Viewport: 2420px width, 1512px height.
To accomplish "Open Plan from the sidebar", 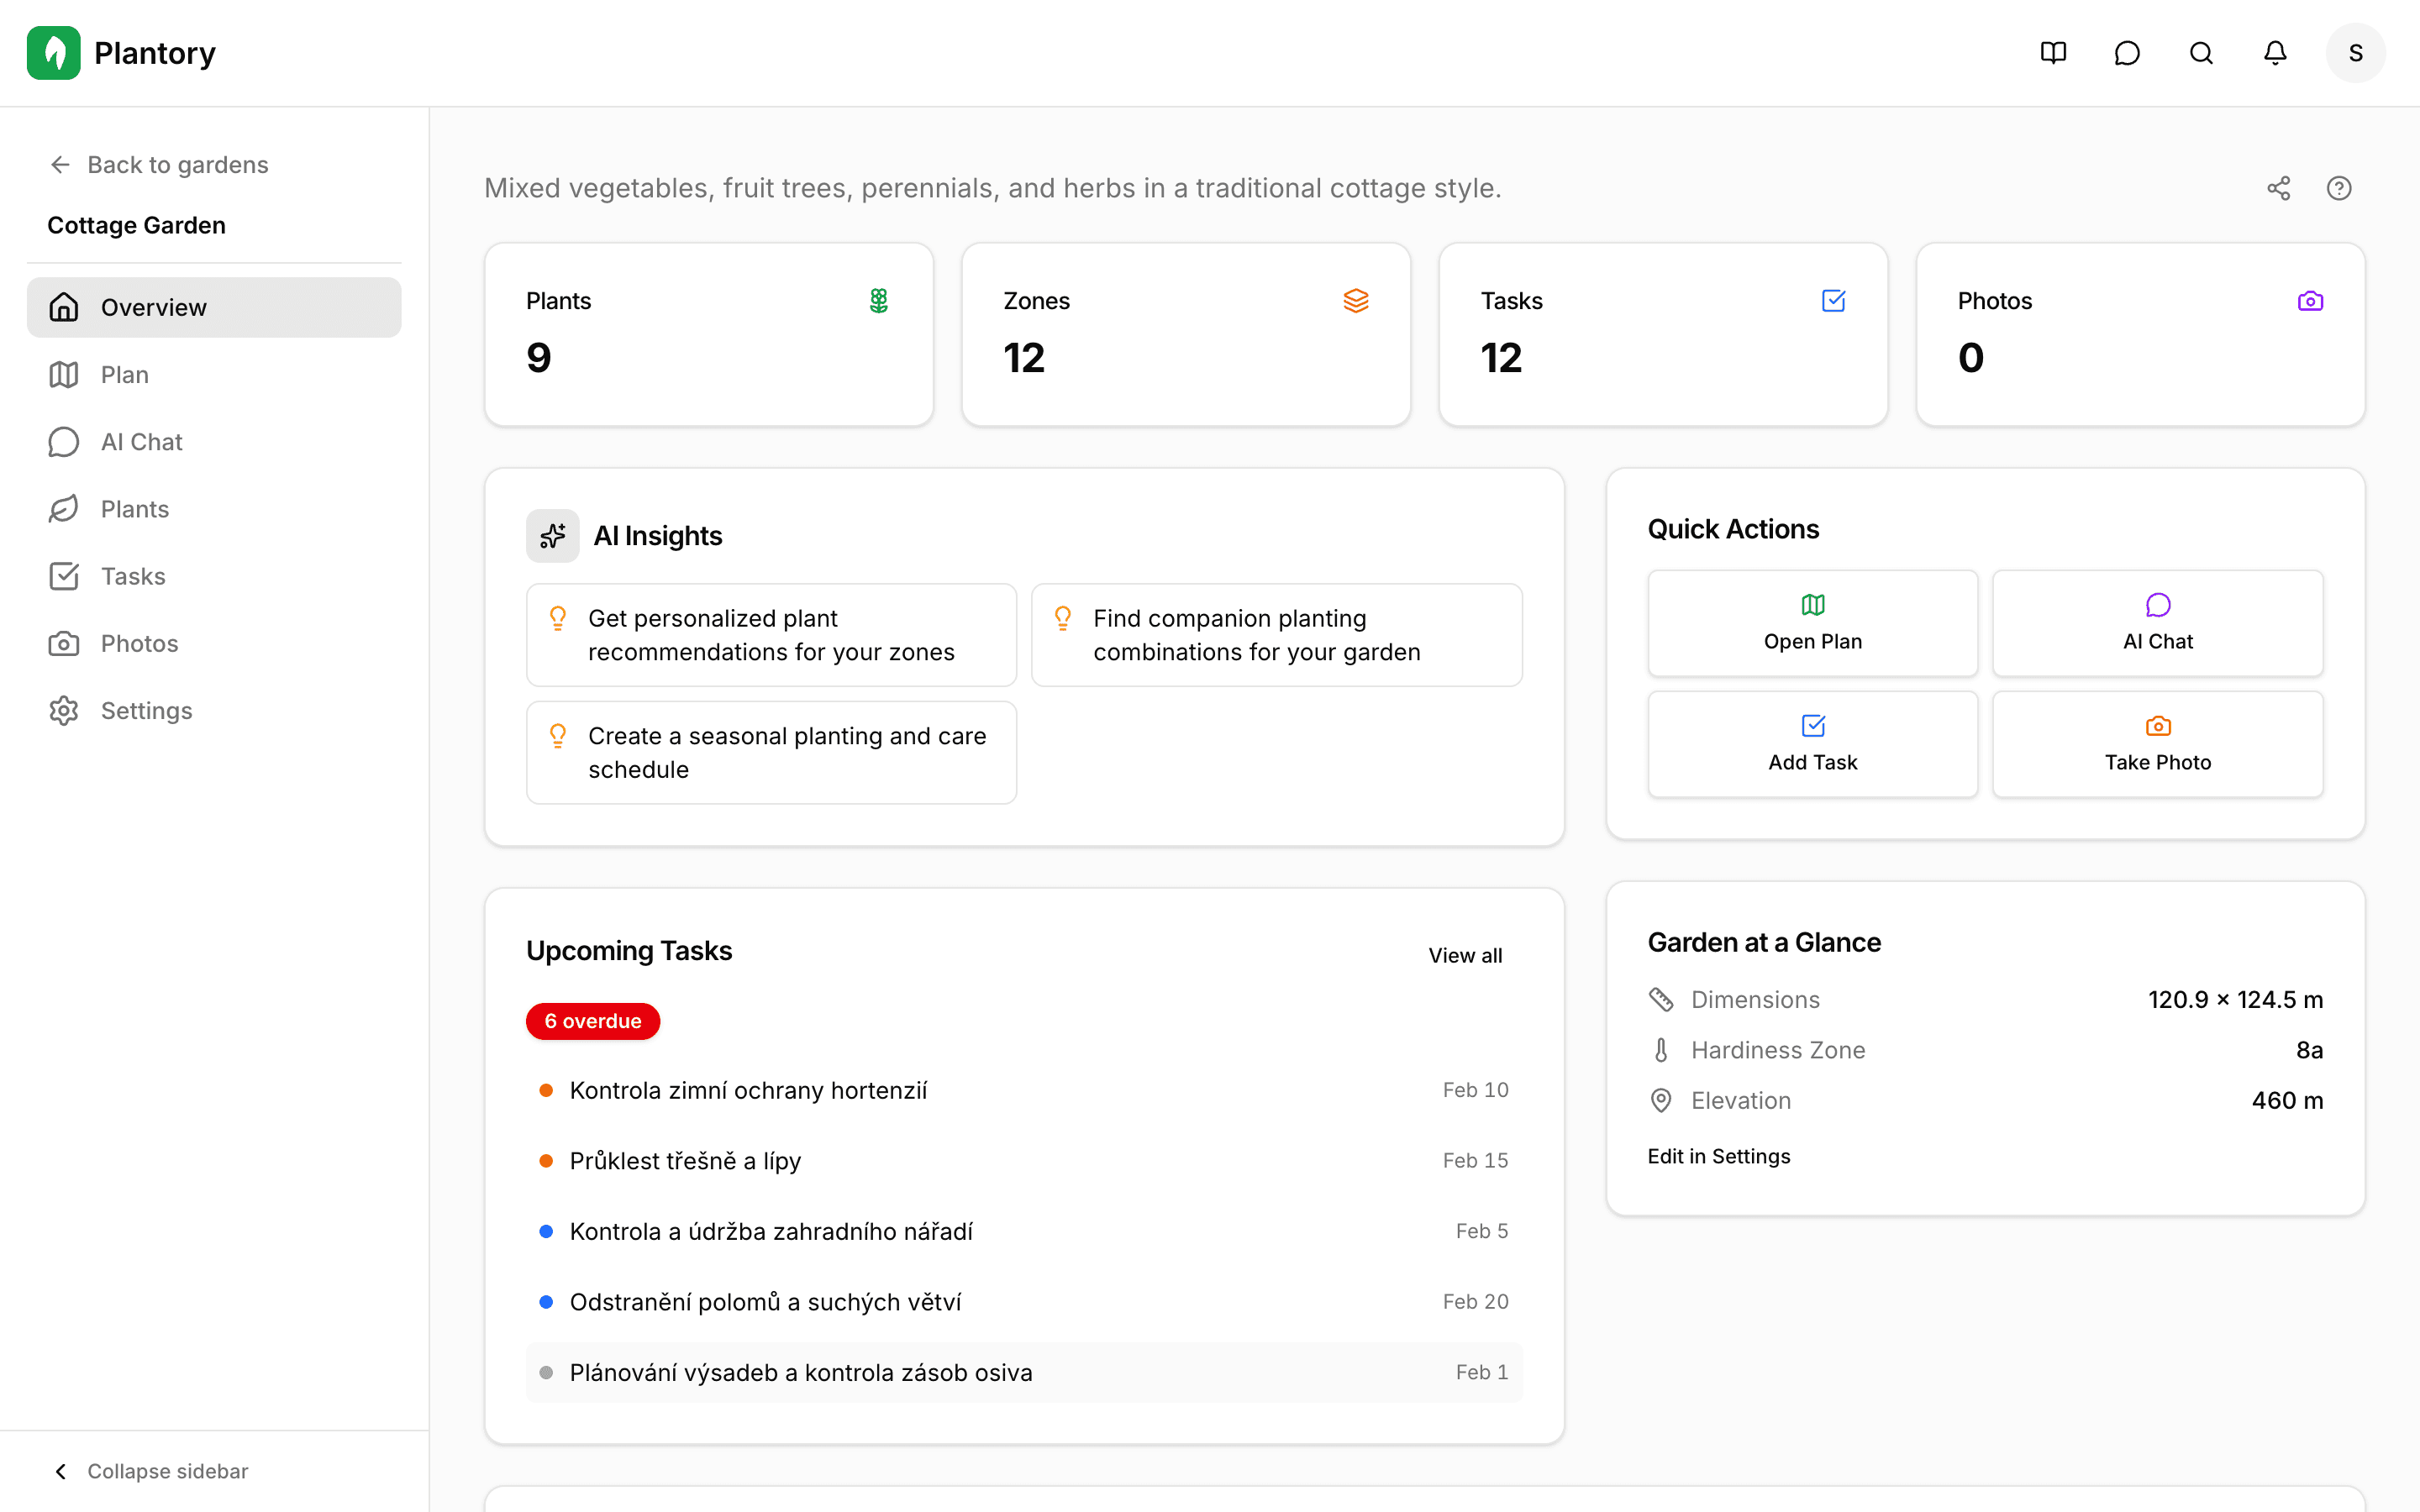I will click(x=124, y=374).
